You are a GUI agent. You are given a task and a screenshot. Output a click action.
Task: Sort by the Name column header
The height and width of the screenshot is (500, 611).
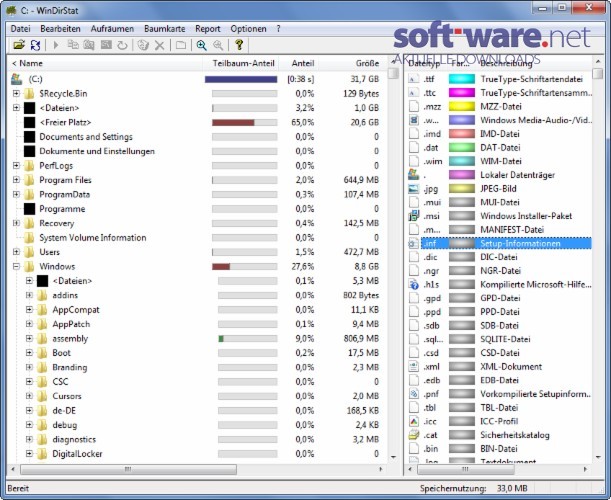pos(105,63)
